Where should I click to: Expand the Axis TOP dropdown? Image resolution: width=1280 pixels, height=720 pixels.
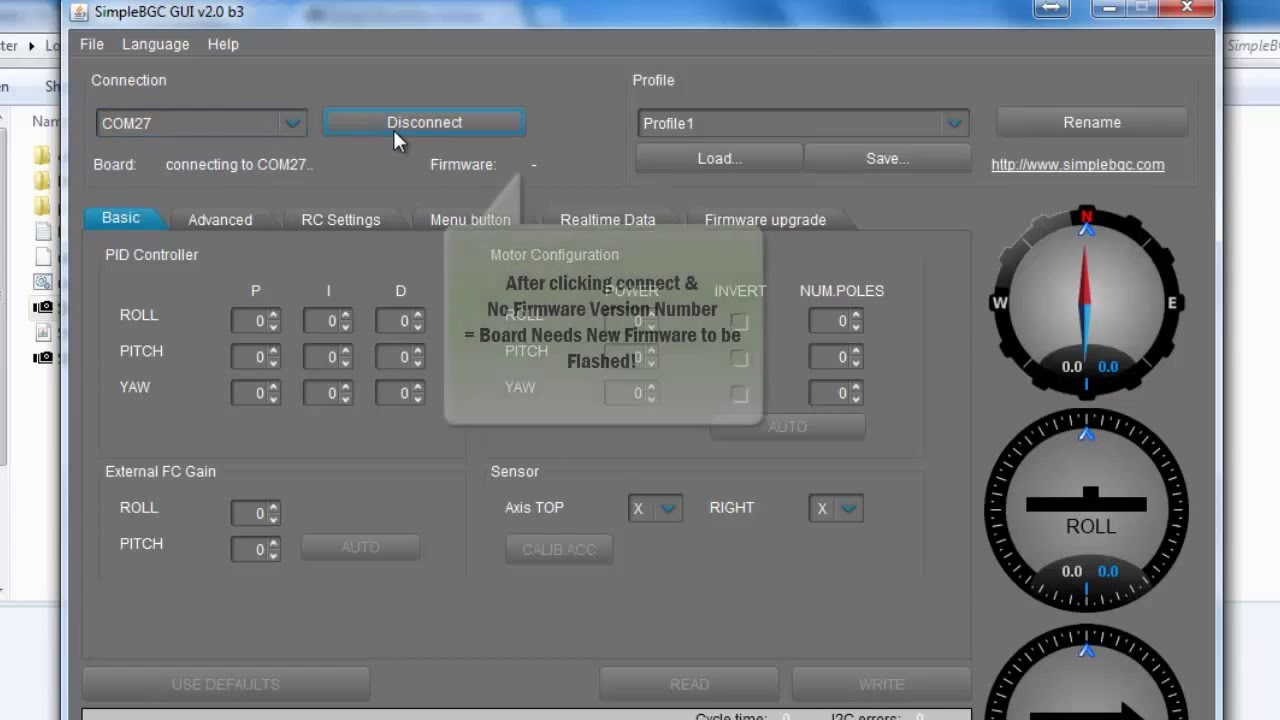point(655,508)
